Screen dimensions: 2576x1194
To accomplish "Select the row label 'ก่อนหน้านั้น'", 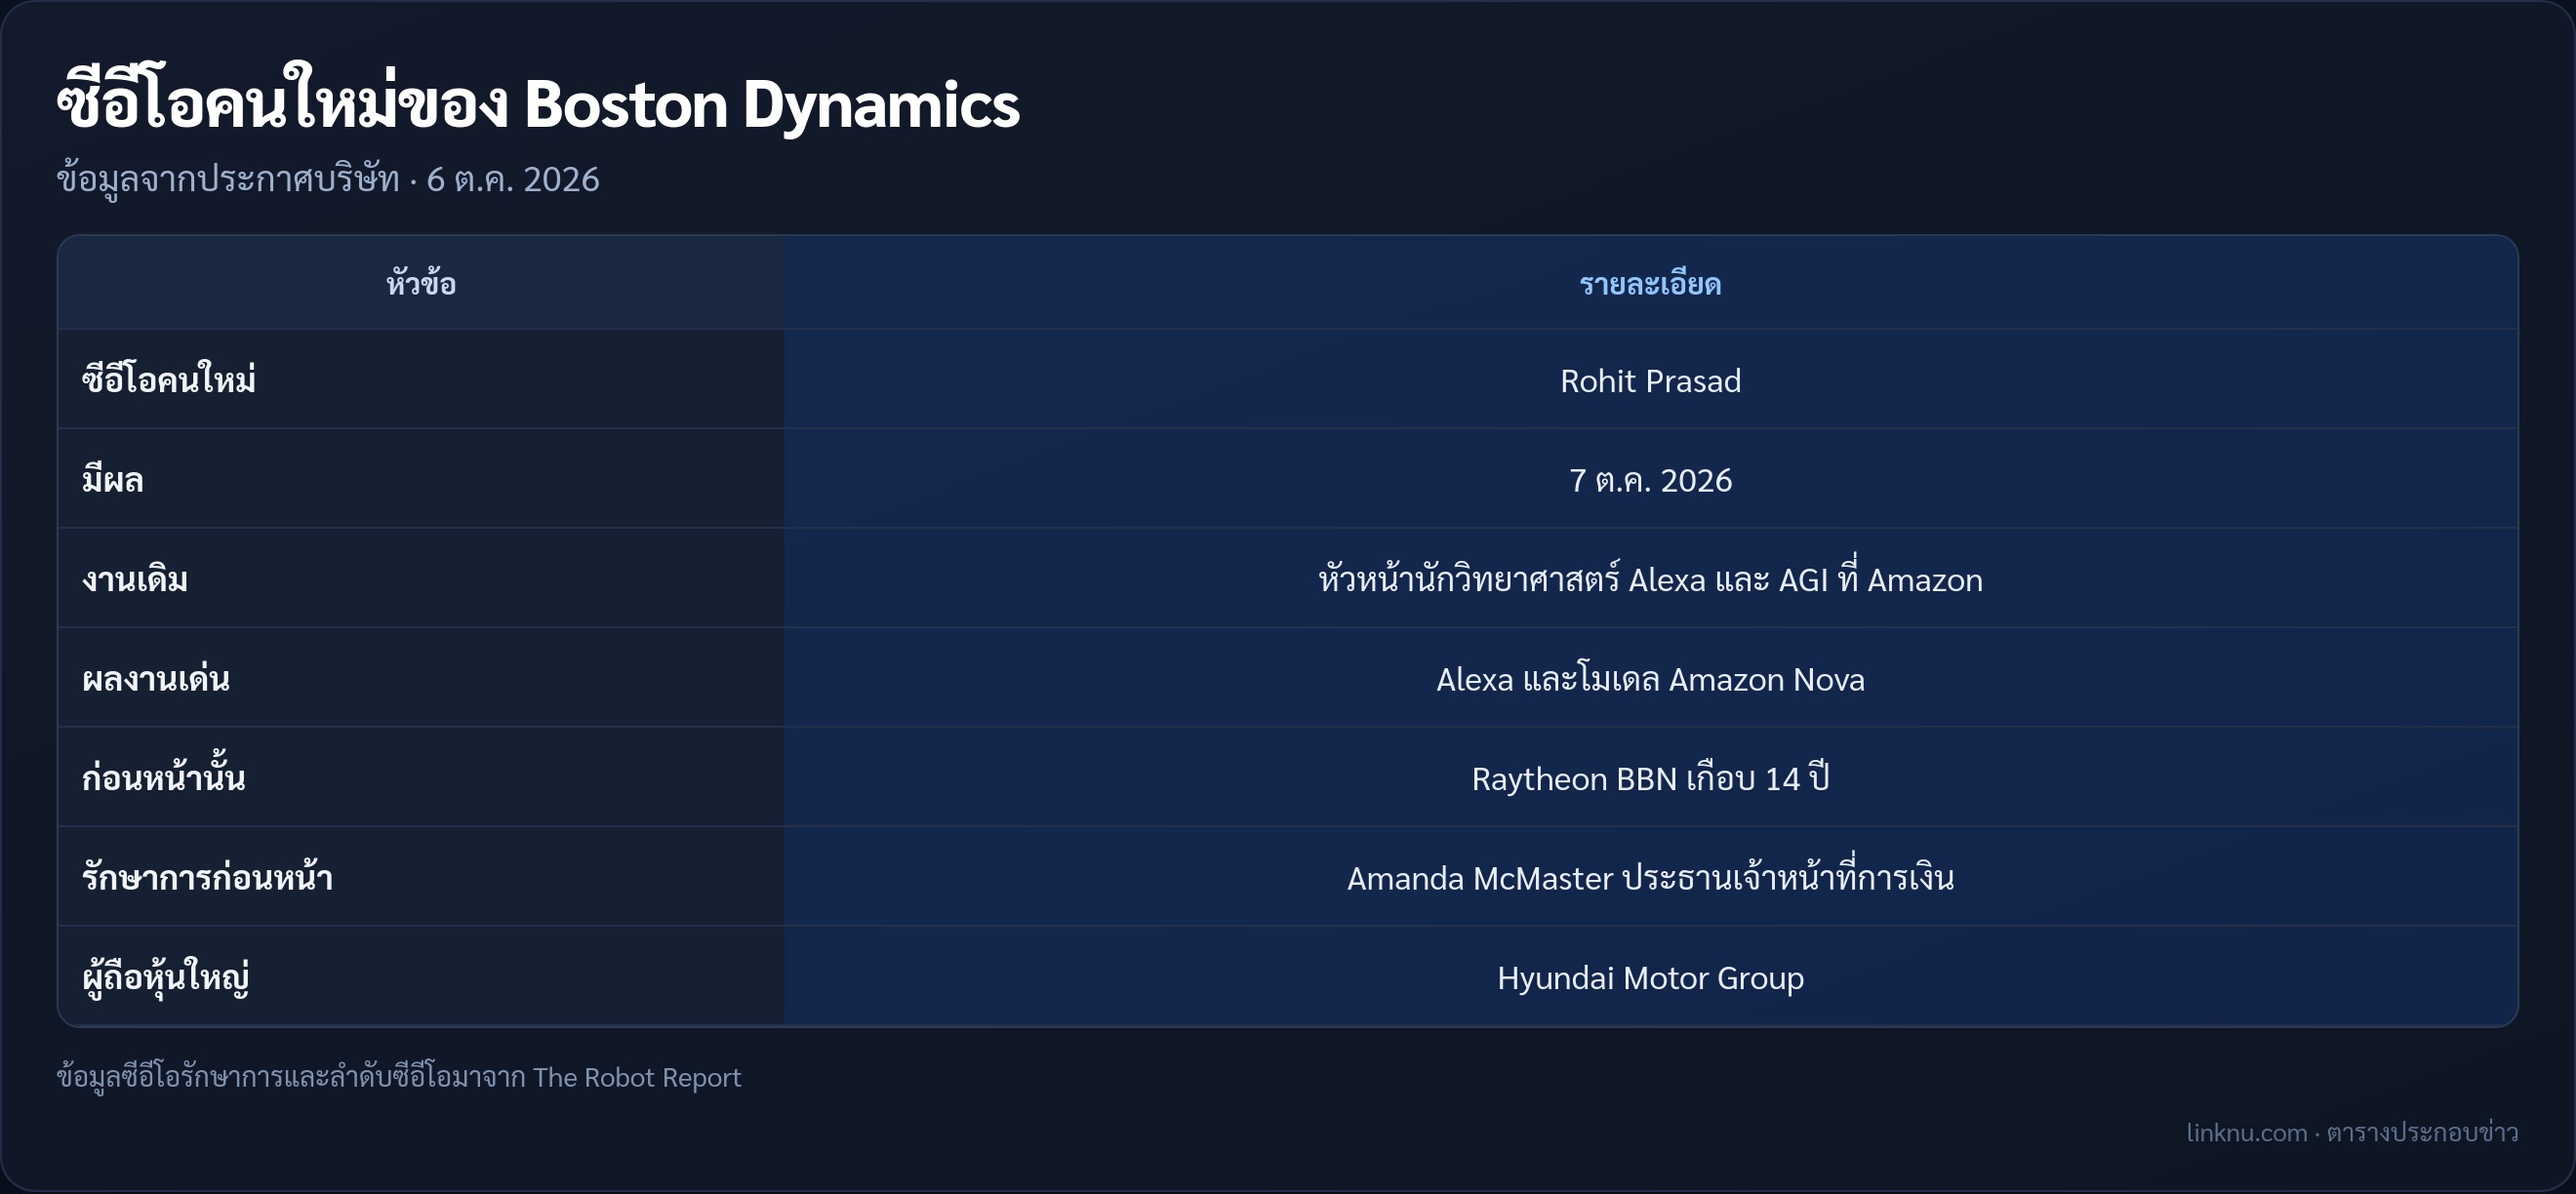I will (x=164, y=775).
